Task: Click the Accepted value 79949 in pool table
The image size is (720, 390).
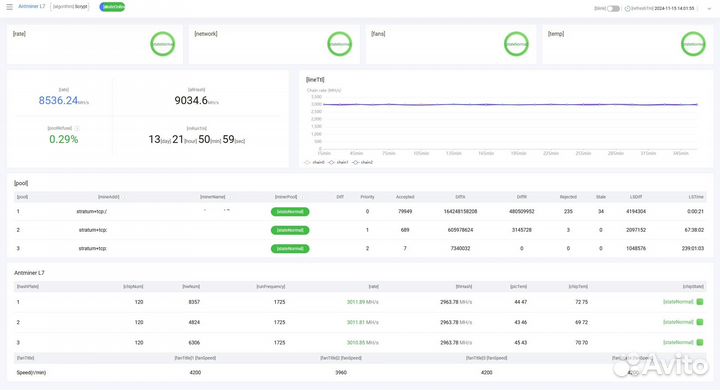Action: (x=405, y=212)
